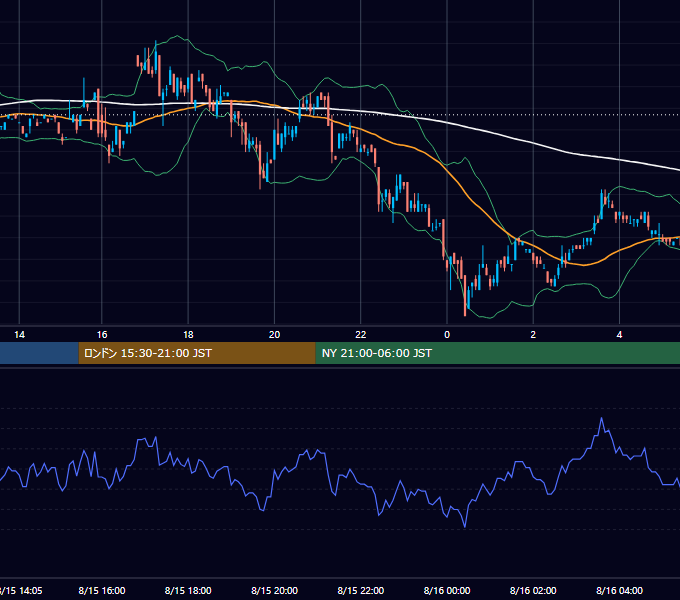Click the lowest candlestick wick after midnight

465,295
